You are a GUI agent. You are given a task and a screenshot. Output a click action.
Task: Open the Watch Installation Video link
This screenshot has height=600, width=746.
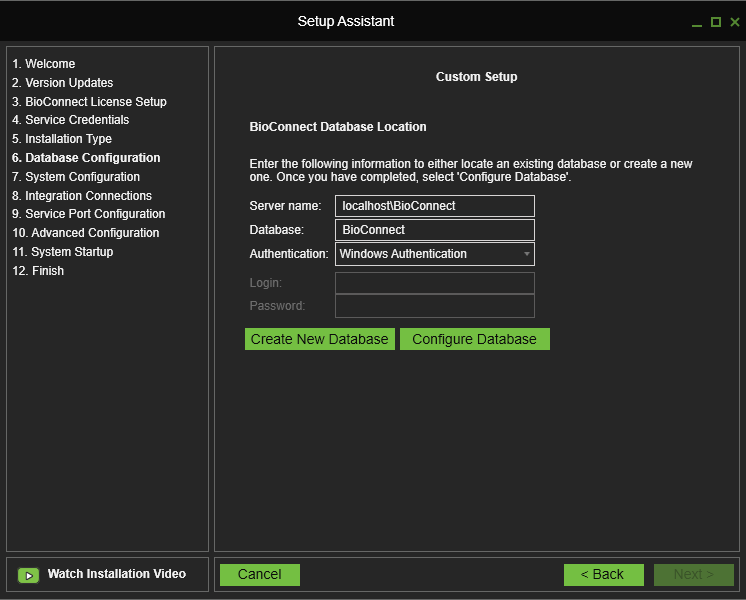click(x=117, y=574)
